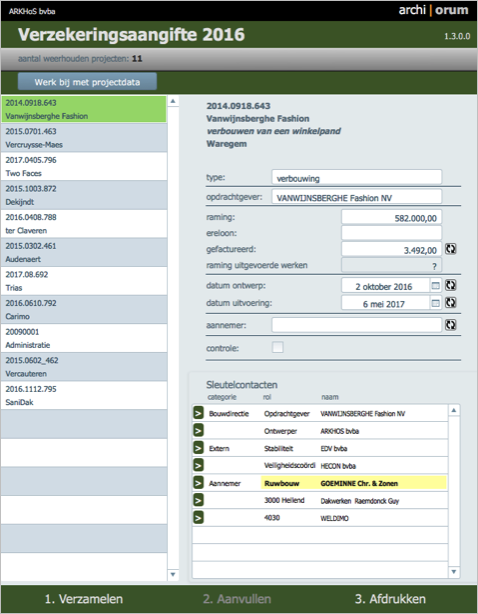The width and height of the screenshot is (478, 614).
Task: Select project 20090001 Administratie
Action: (84, 338)
